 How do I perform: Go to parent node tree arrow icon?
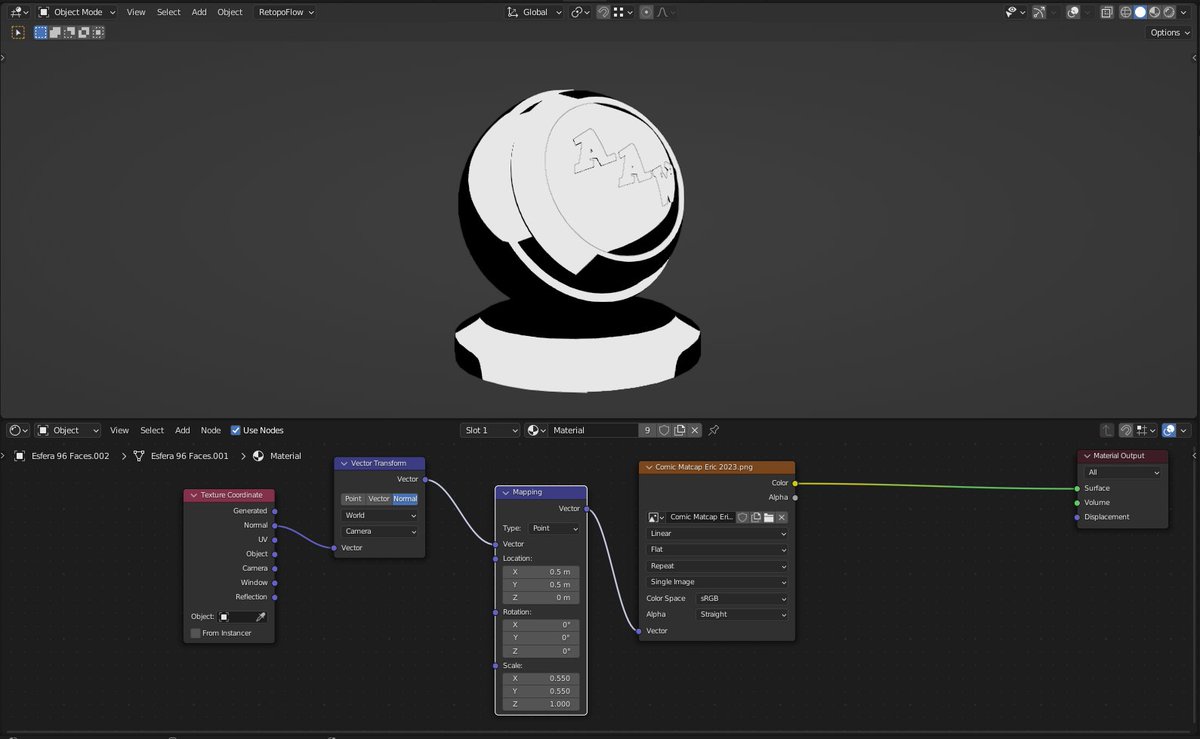1107,430
